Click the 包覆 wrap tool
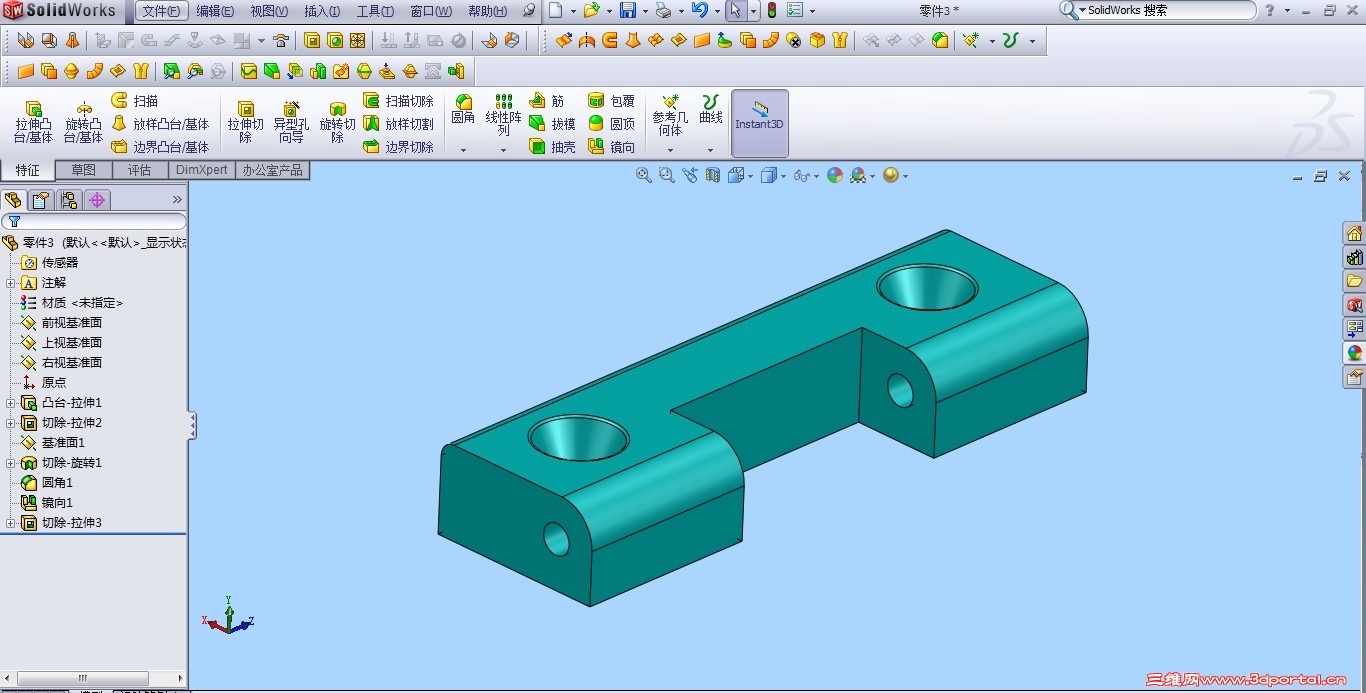Image resolution: width=1366 pixels, height=693 pixels. (x=611, y=101)
